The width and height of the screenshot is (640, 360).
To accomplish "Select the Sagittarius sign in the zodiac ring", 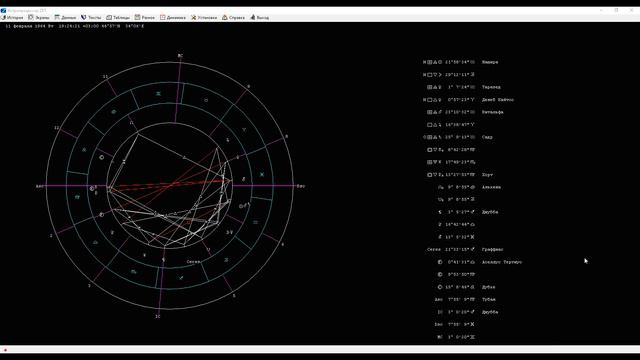I will (x=181, y=278).
